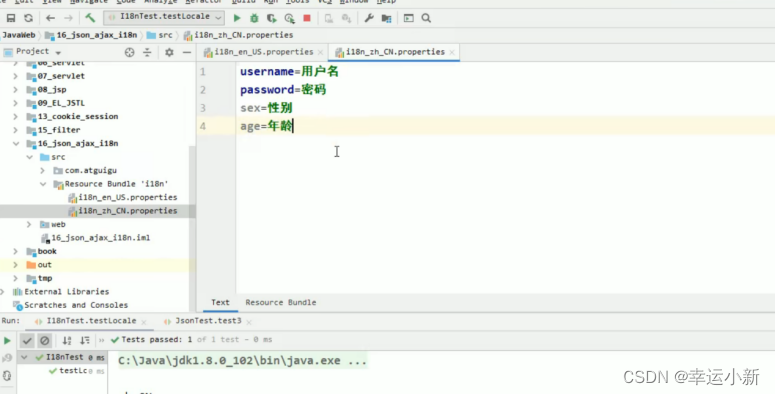Expand the 13_cookie_session module
Viewport: 775px width, 395px height.
point(15,117)
